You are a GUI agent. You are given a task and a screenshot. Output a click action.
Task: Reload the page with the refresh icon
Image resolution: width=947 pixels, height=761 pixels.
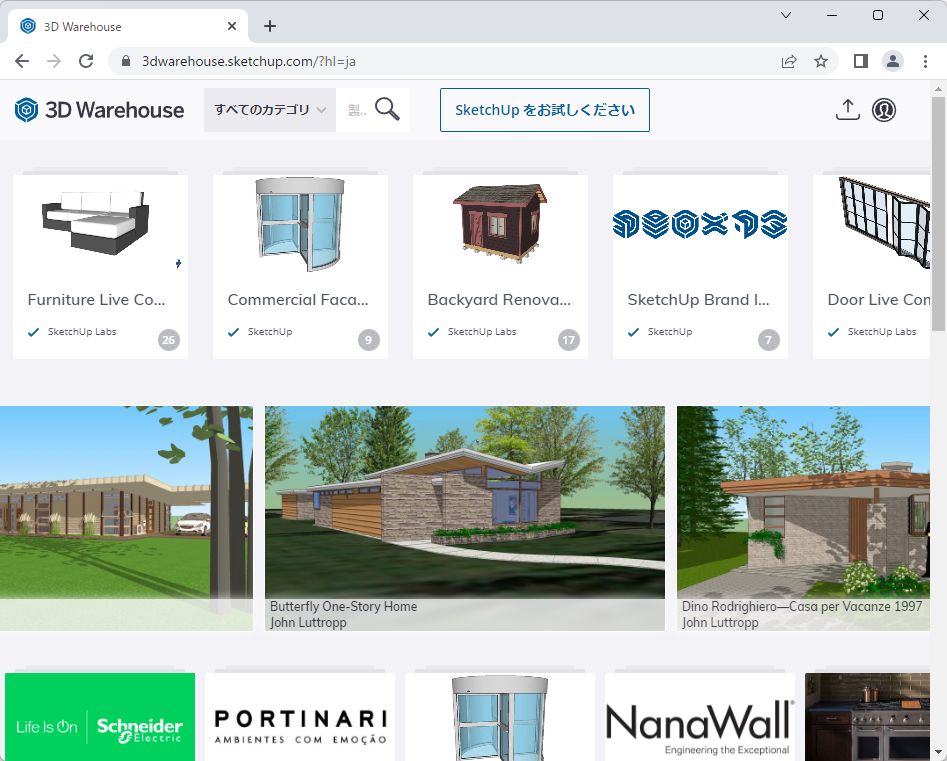[x=86, y=61]
